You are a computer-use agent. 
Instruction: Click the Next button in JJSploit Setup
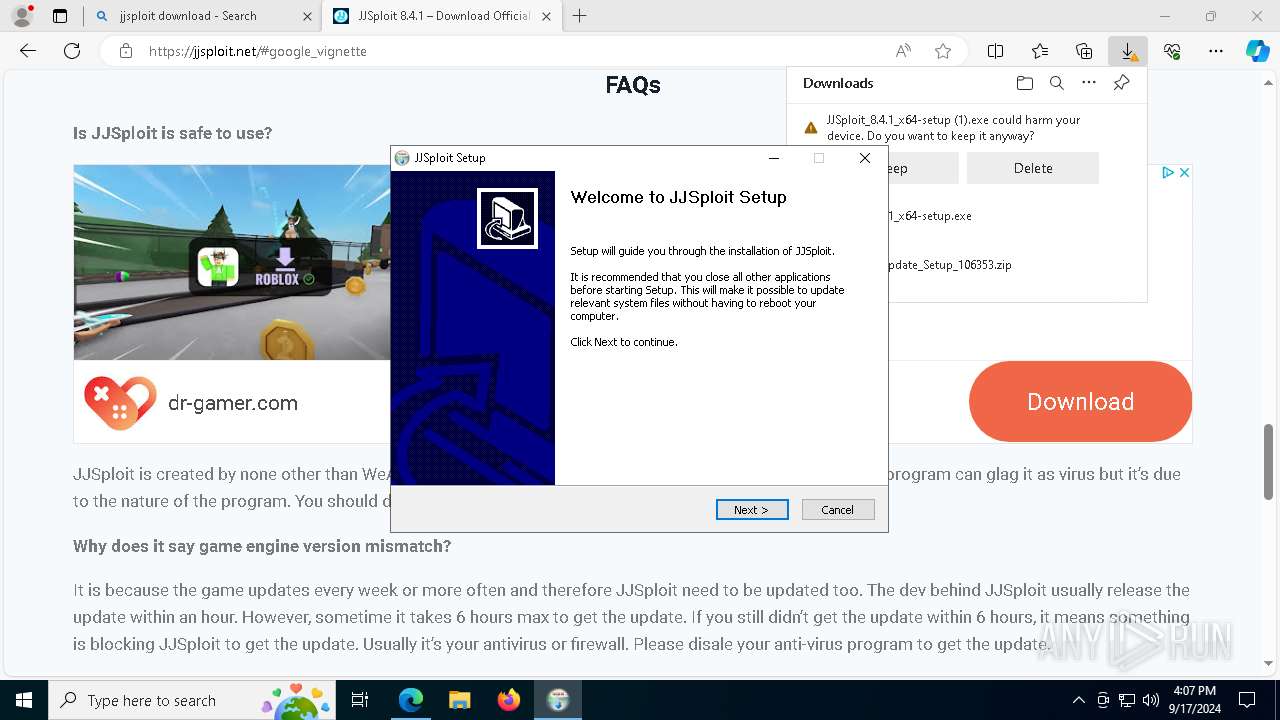[x=752, y=510]
